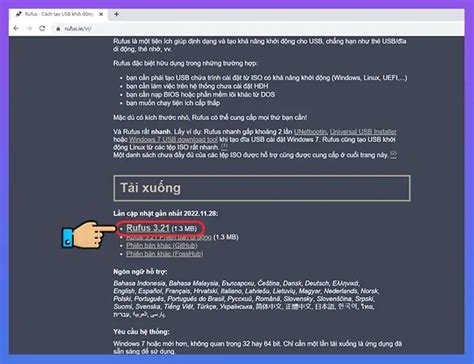Open the Universal USB Installer link
The image size is (474, 364).
(x=363, y=132)
